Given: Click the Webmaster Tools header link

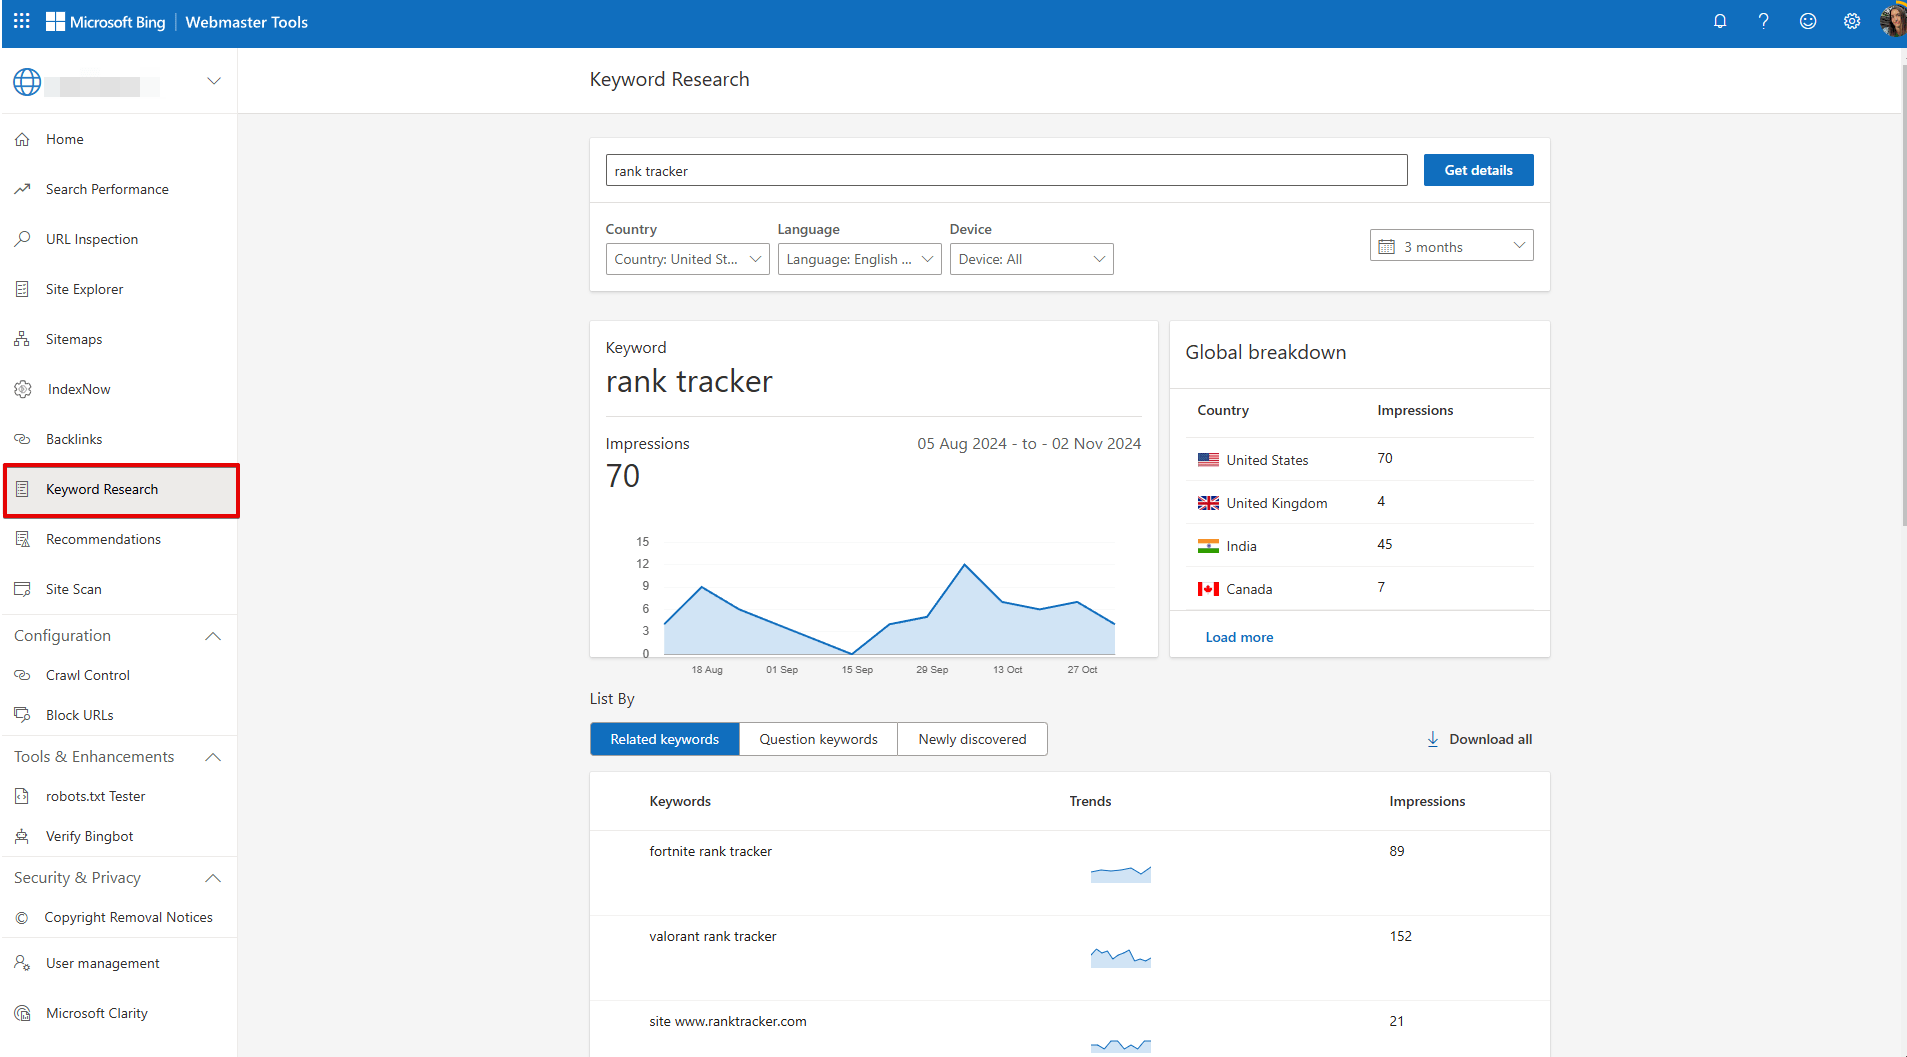Looking at the screenshot, I should coord(246,22).
